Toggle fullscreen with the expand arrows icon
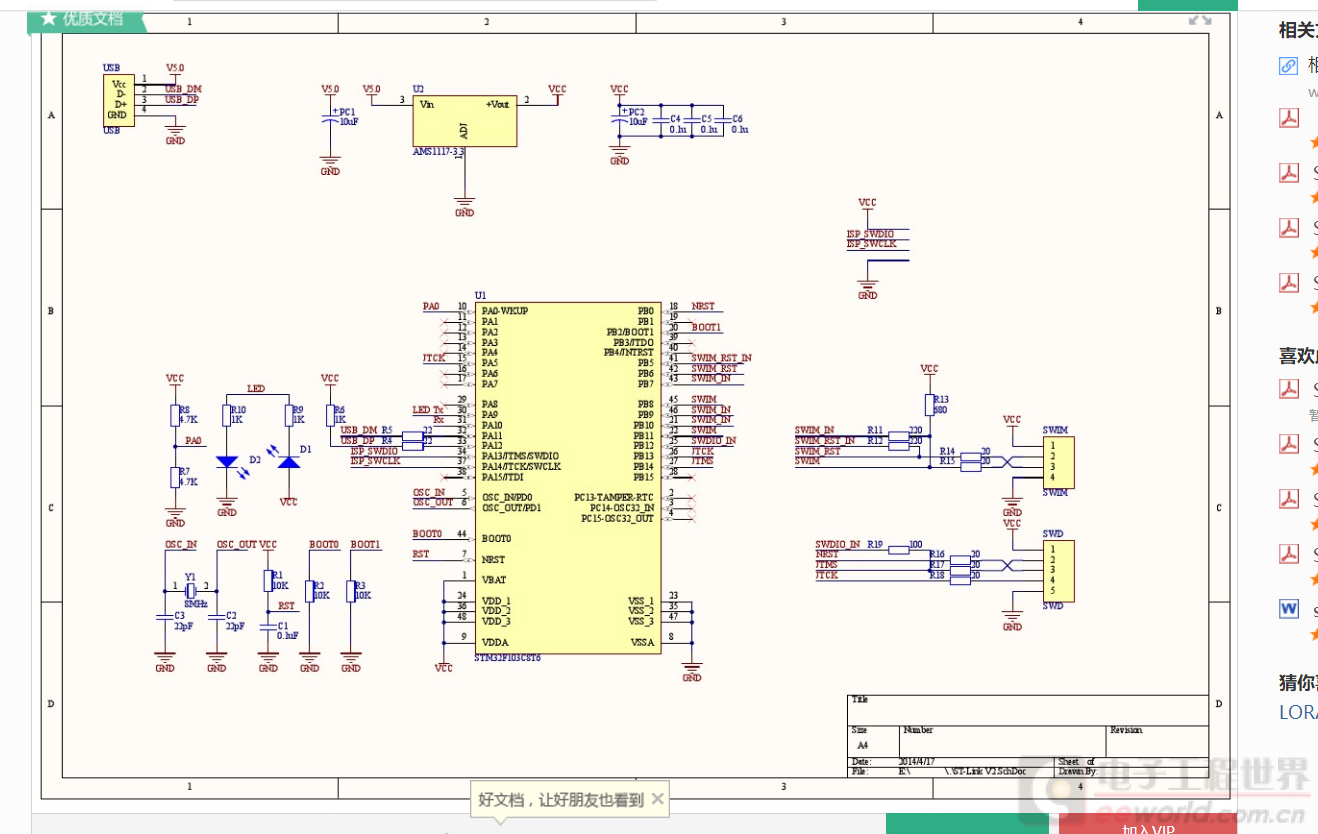 [1199, 19]
